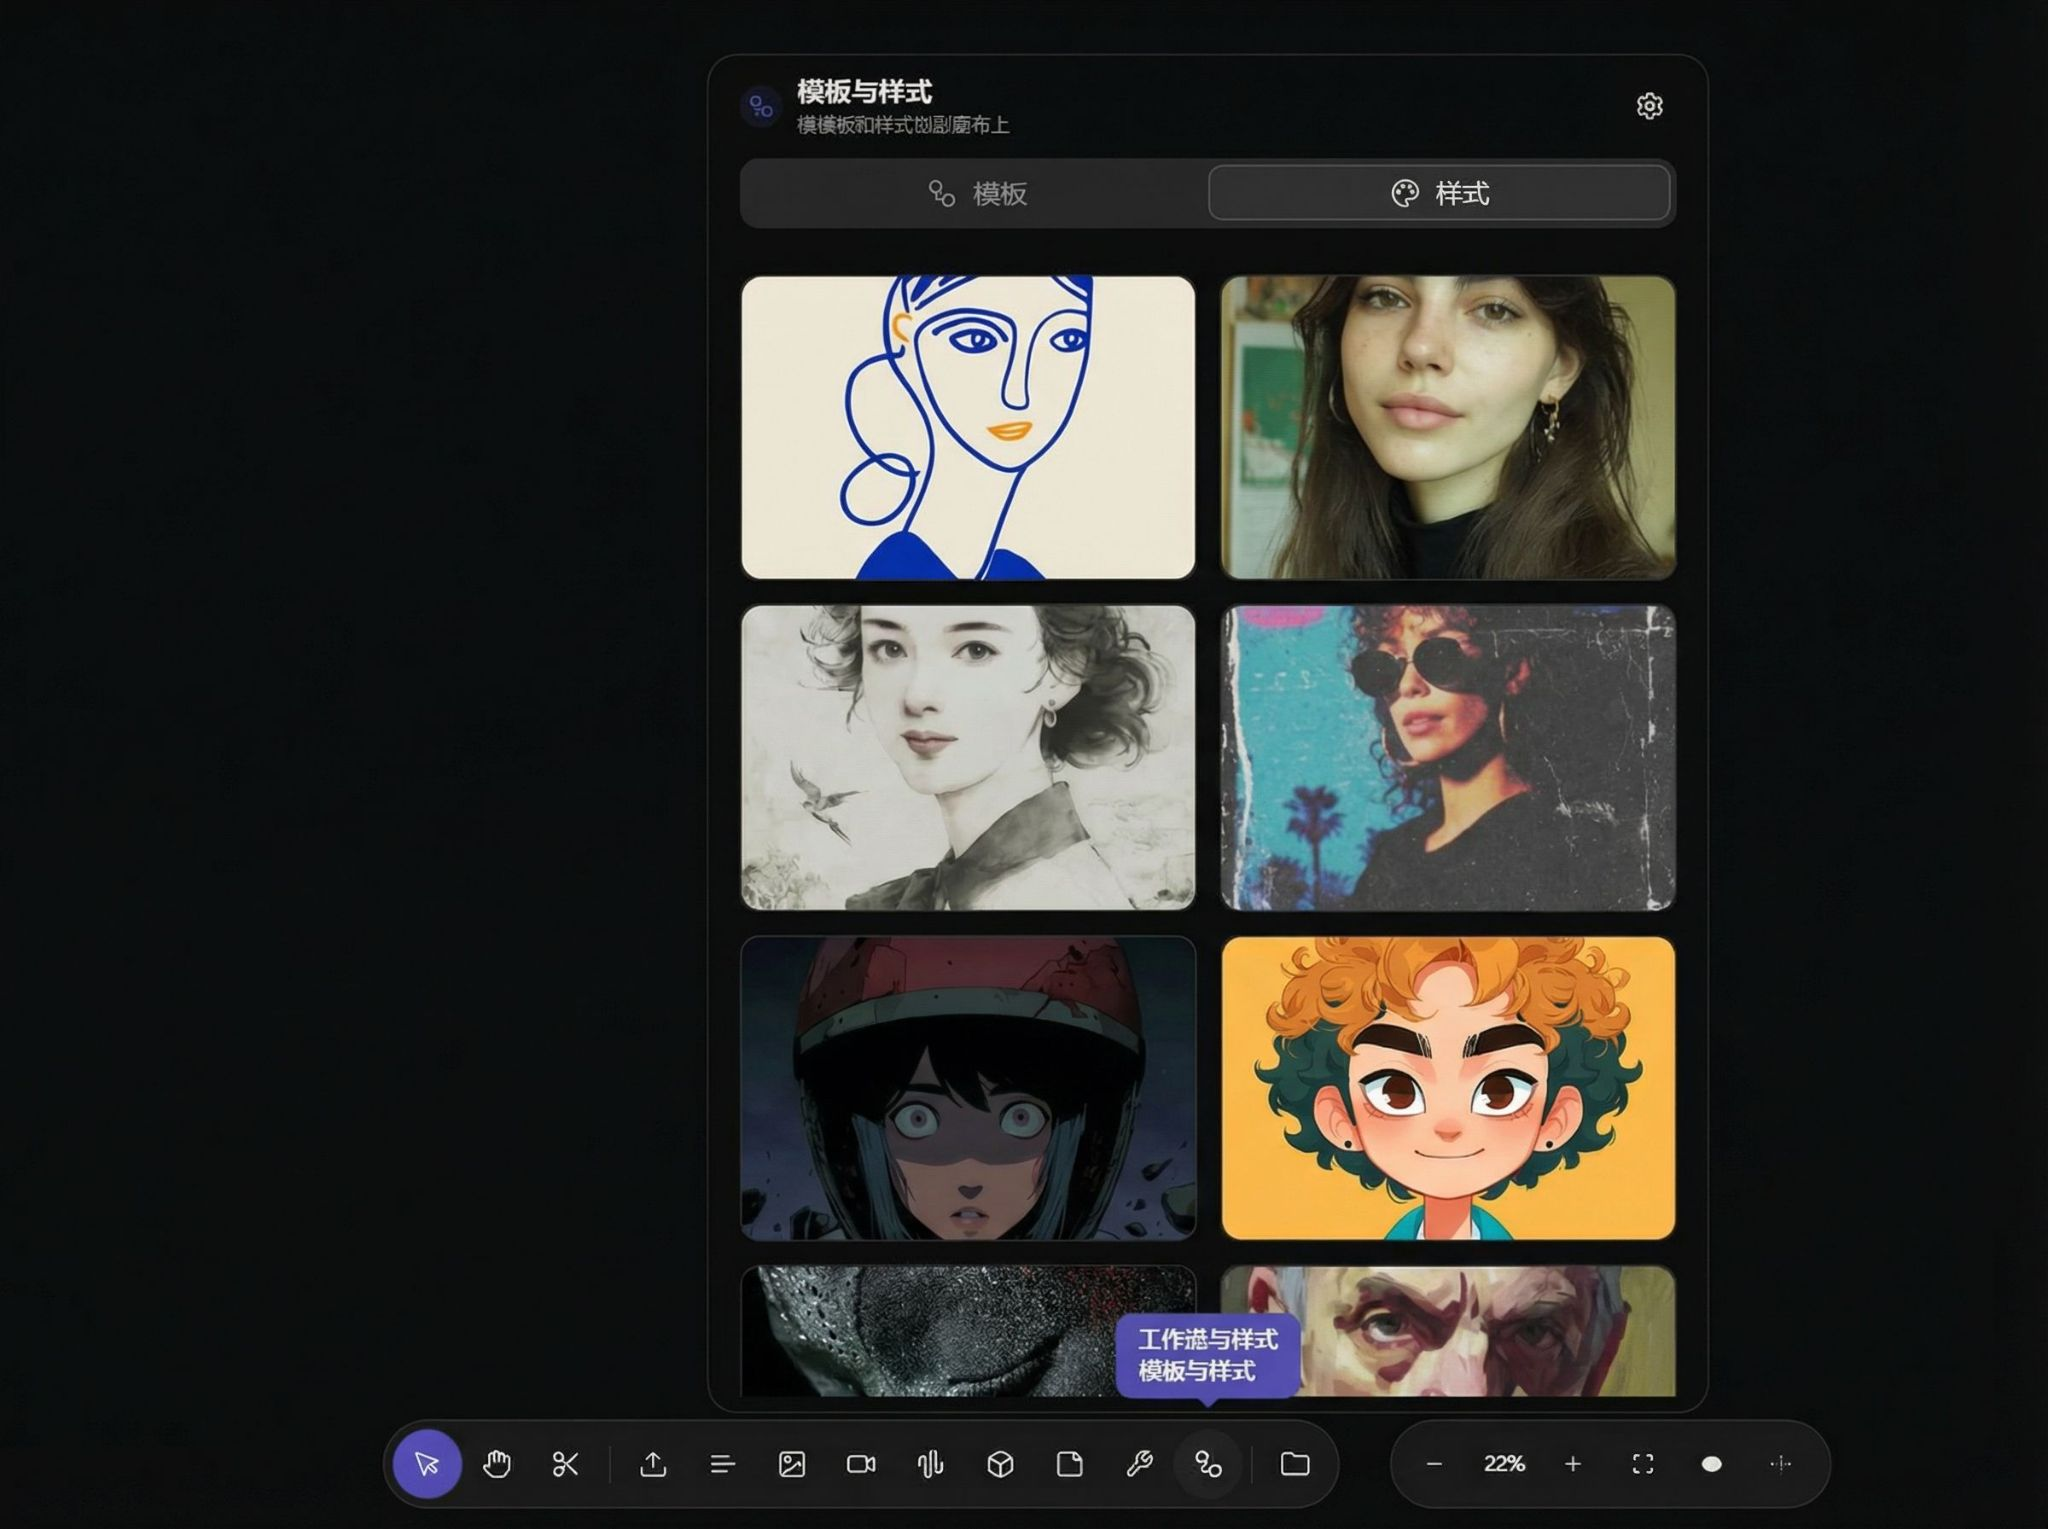Open the audio waveform tool

[930, 1465]
